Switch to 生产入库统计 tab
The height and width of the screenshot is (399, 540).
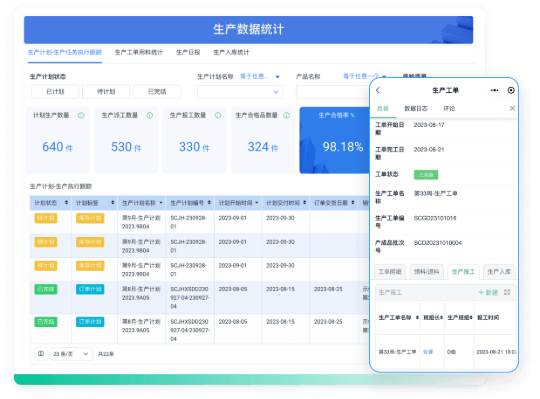click(231, 52)
